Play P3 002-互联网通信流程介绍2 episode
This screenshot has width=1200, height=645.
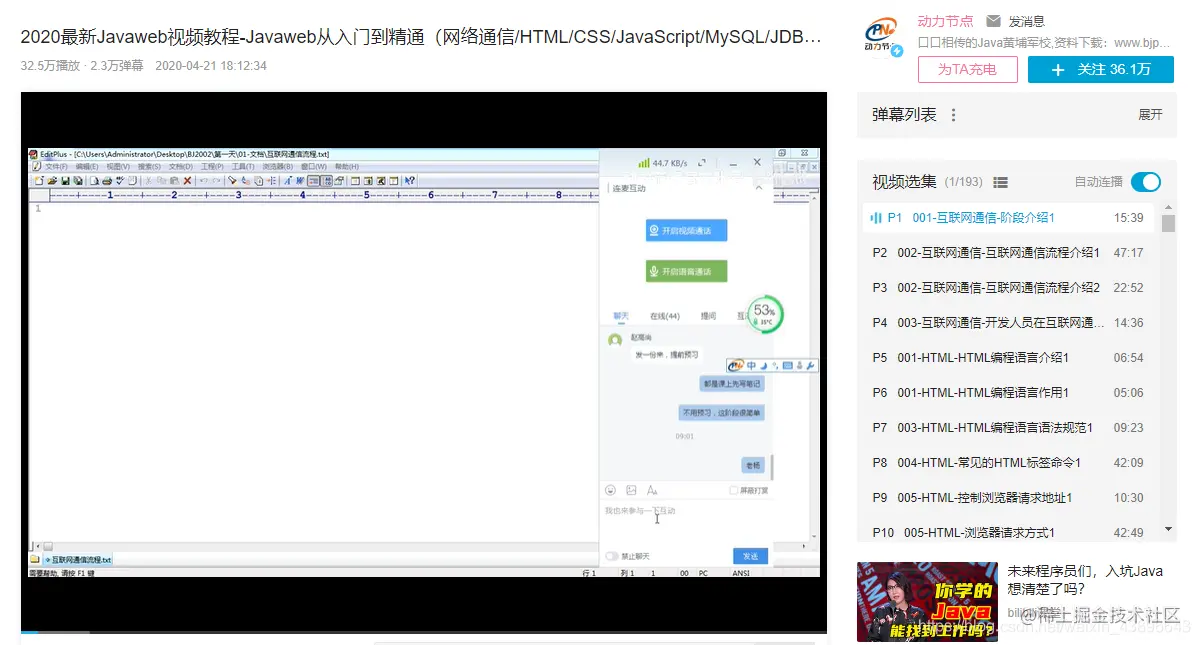(1008, 288)
